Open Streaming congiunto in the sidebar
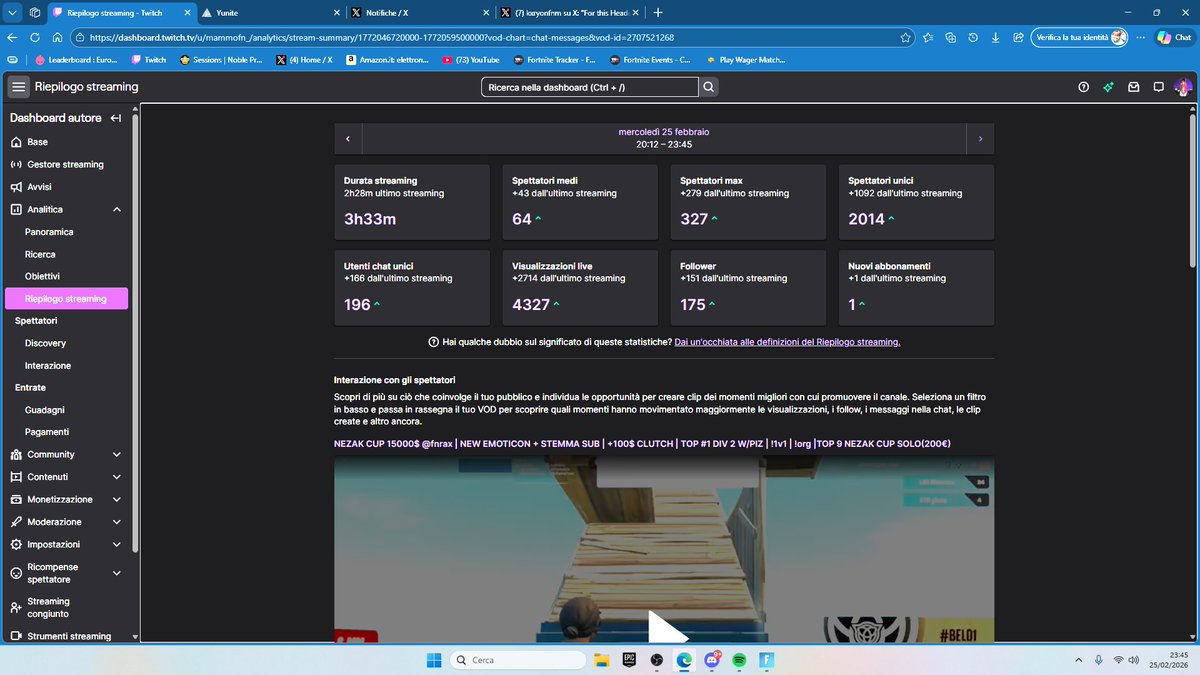This screenshot has height=675, width=1200. pos(66,607)
